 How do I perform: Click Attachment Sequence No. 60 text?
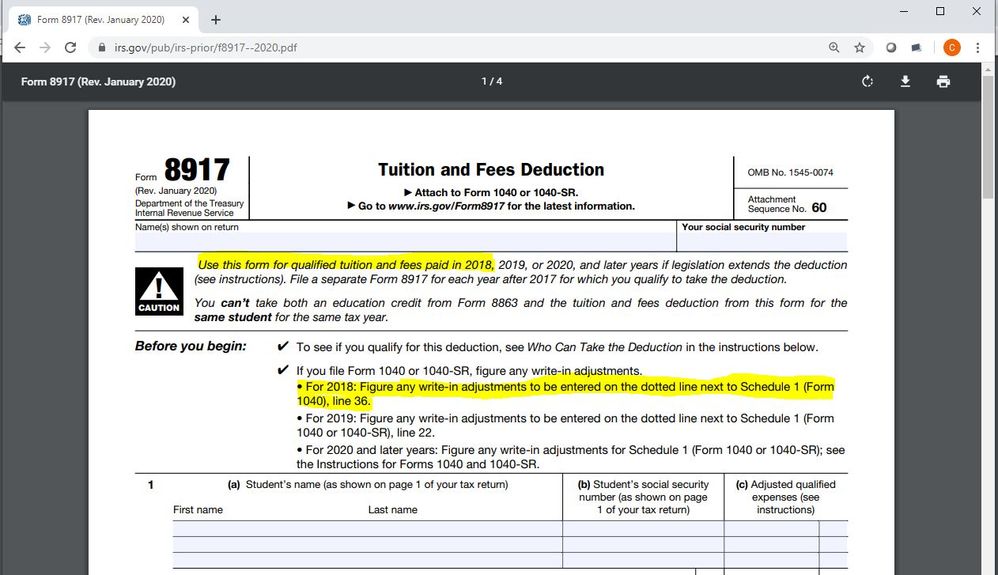787,204
